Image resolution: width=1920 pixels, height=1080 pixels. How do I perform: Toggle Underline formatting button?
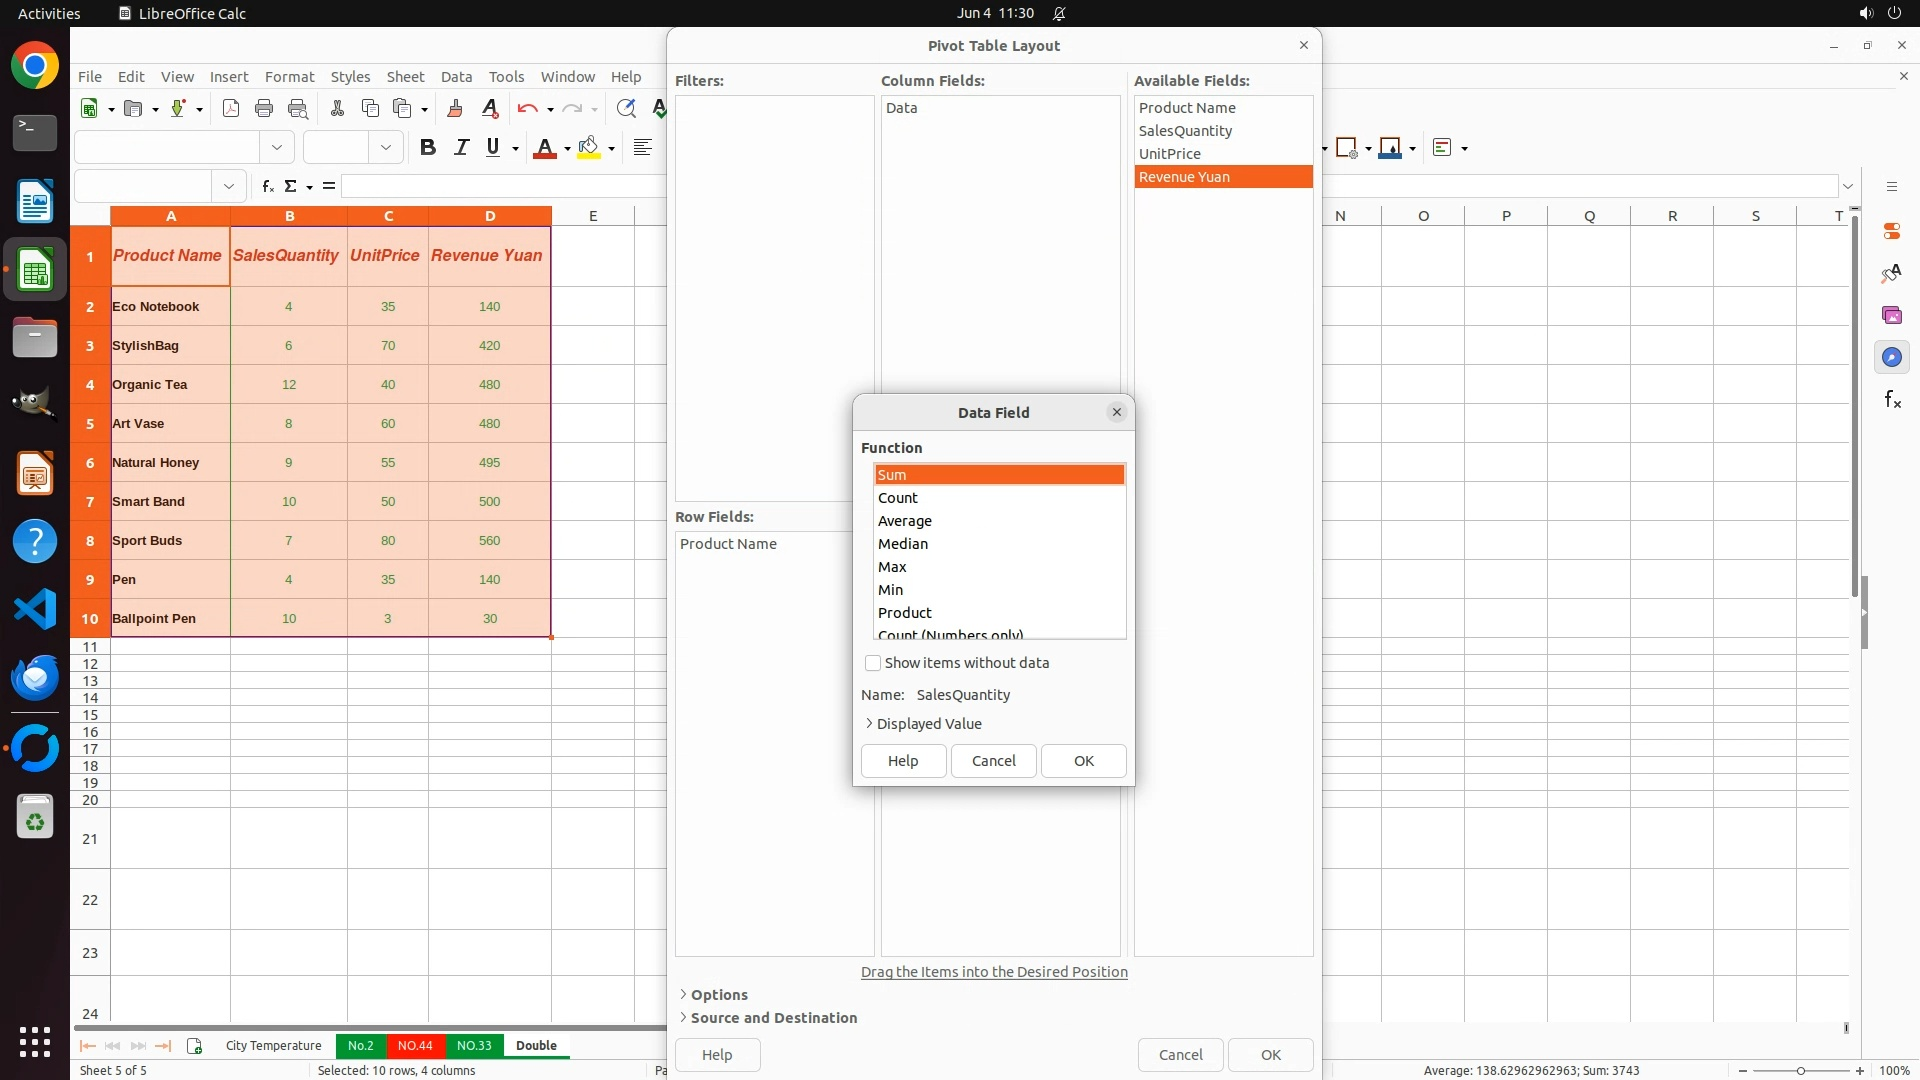(x=492, y=148)
